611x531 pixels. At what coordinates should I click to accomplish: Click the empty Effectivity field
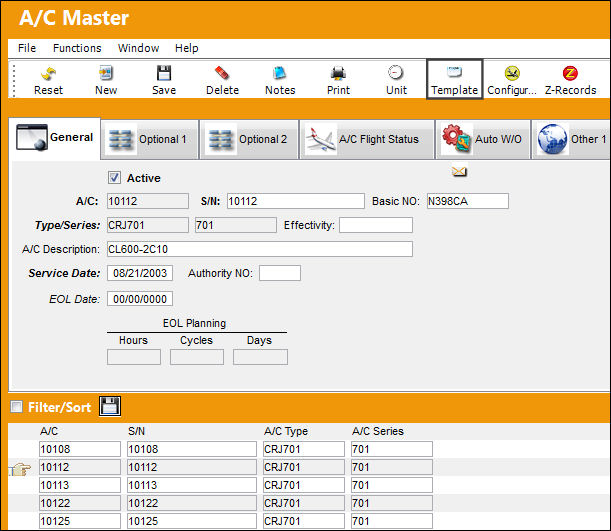(376, 225)
